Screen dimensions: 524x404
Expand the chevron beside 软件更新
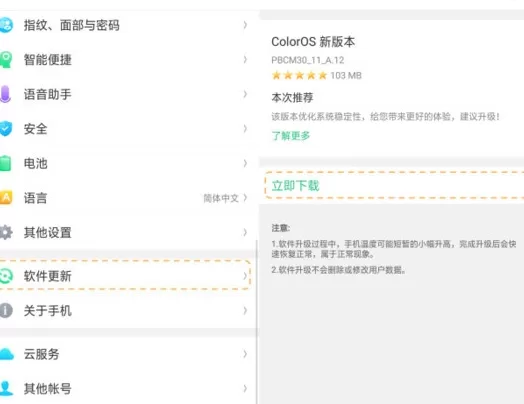(245, 276)
